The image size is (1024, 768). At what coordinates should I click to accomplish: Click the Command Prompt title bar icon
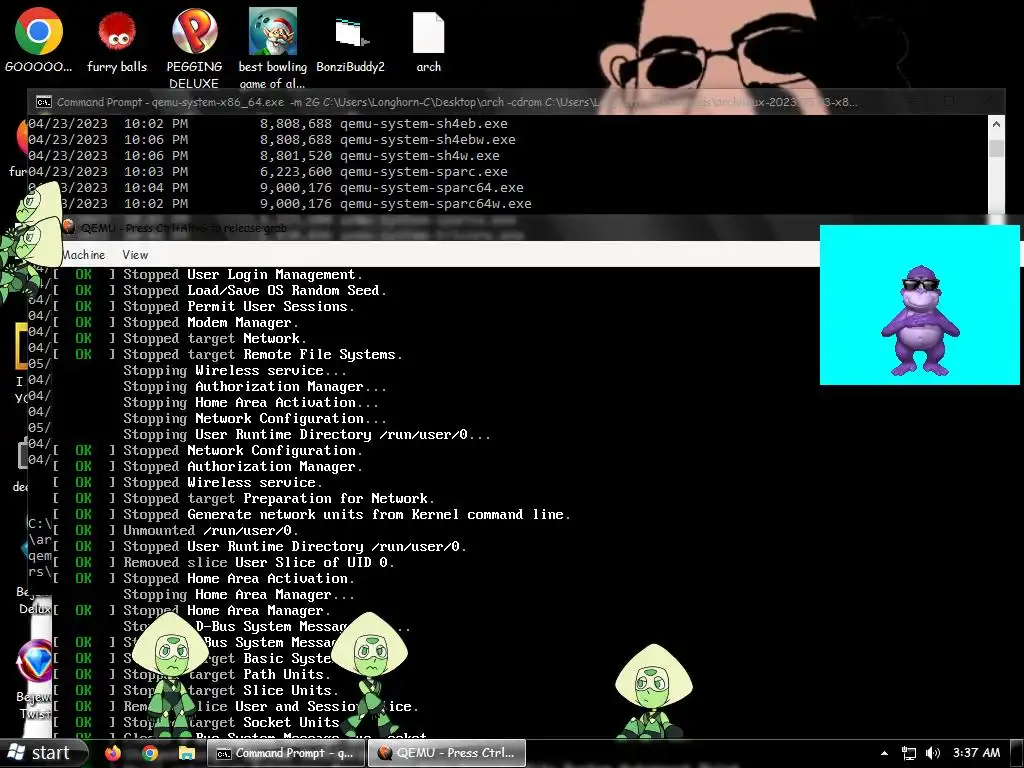pyautogui.click(x=44, y=102)
